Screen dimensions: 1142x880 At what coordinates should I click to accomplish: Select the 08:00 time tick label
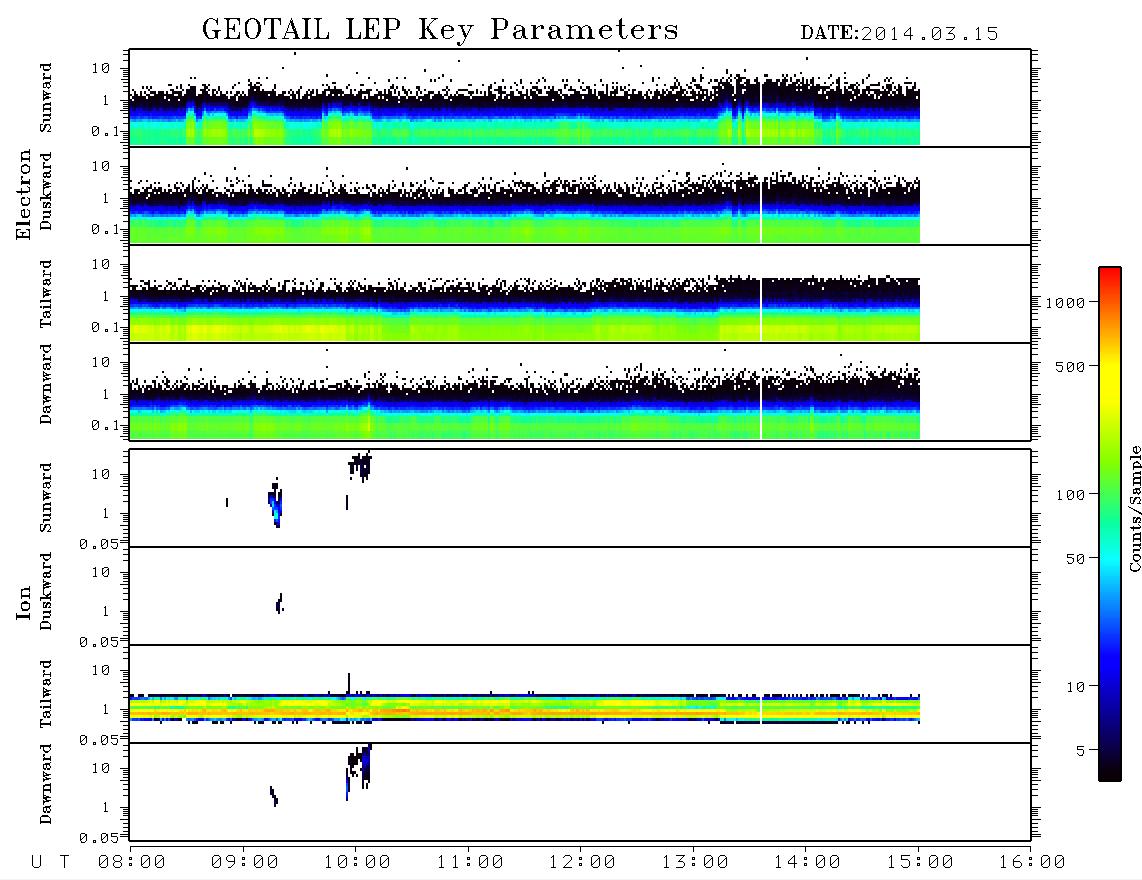[132, 863]
